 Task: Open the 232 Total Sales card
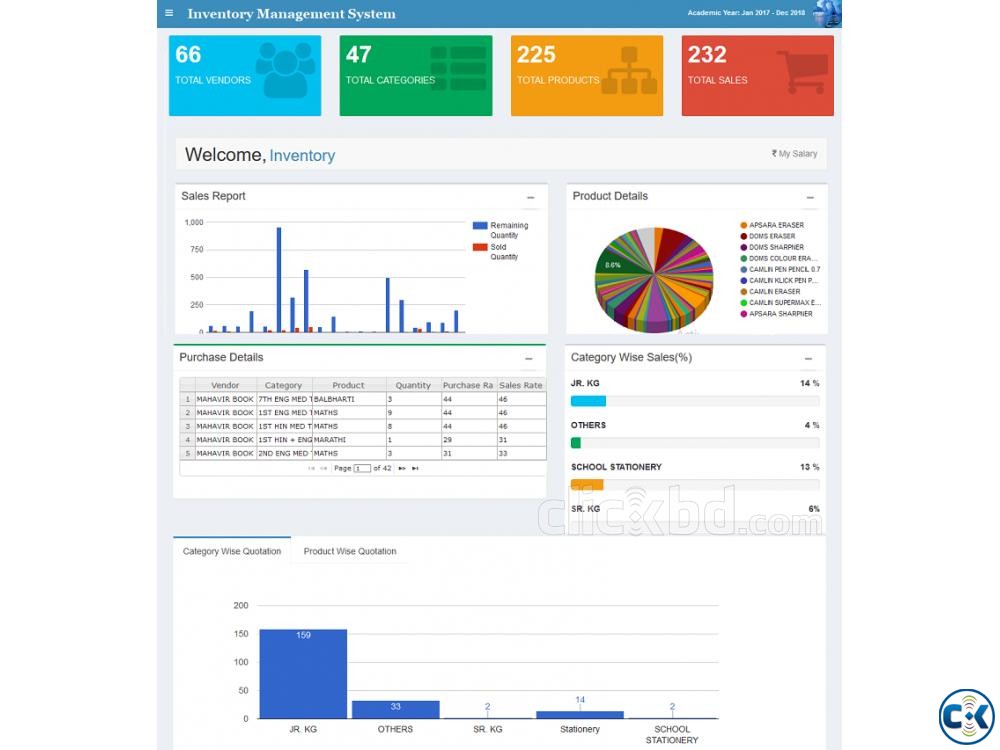[758, 75]
